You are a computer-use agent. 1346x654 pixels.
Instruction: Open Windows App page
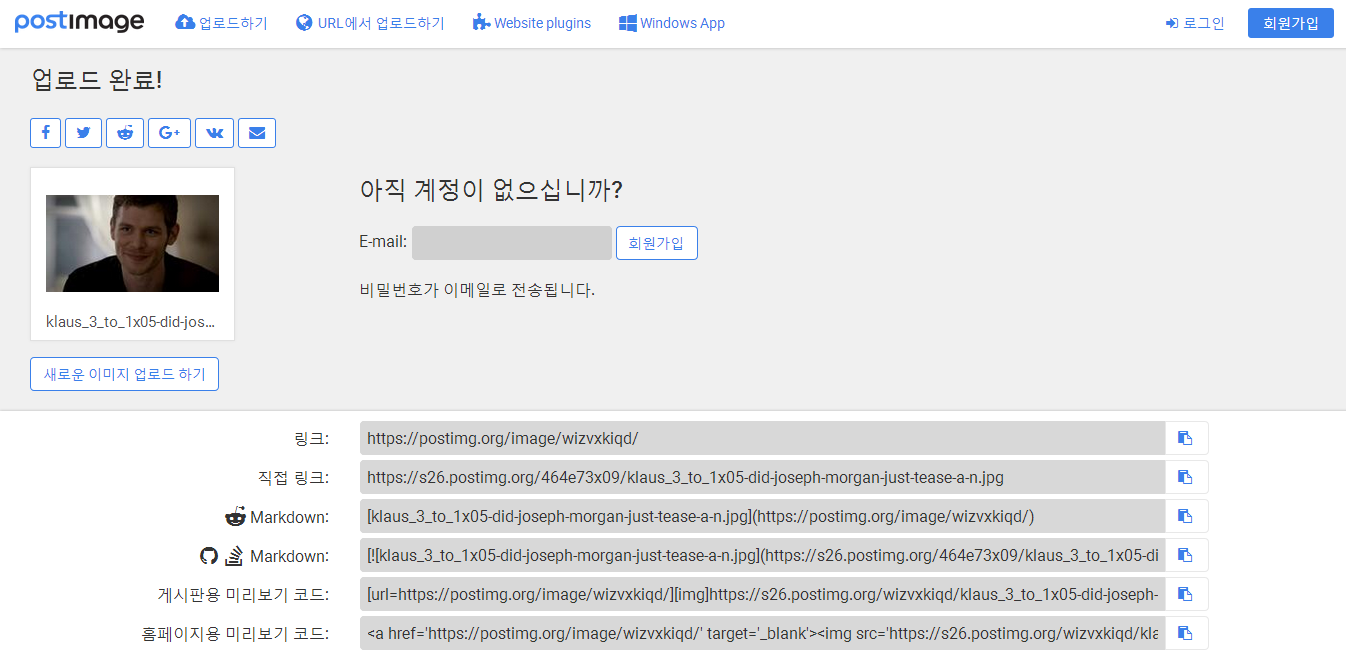click(x=672, y=23)
